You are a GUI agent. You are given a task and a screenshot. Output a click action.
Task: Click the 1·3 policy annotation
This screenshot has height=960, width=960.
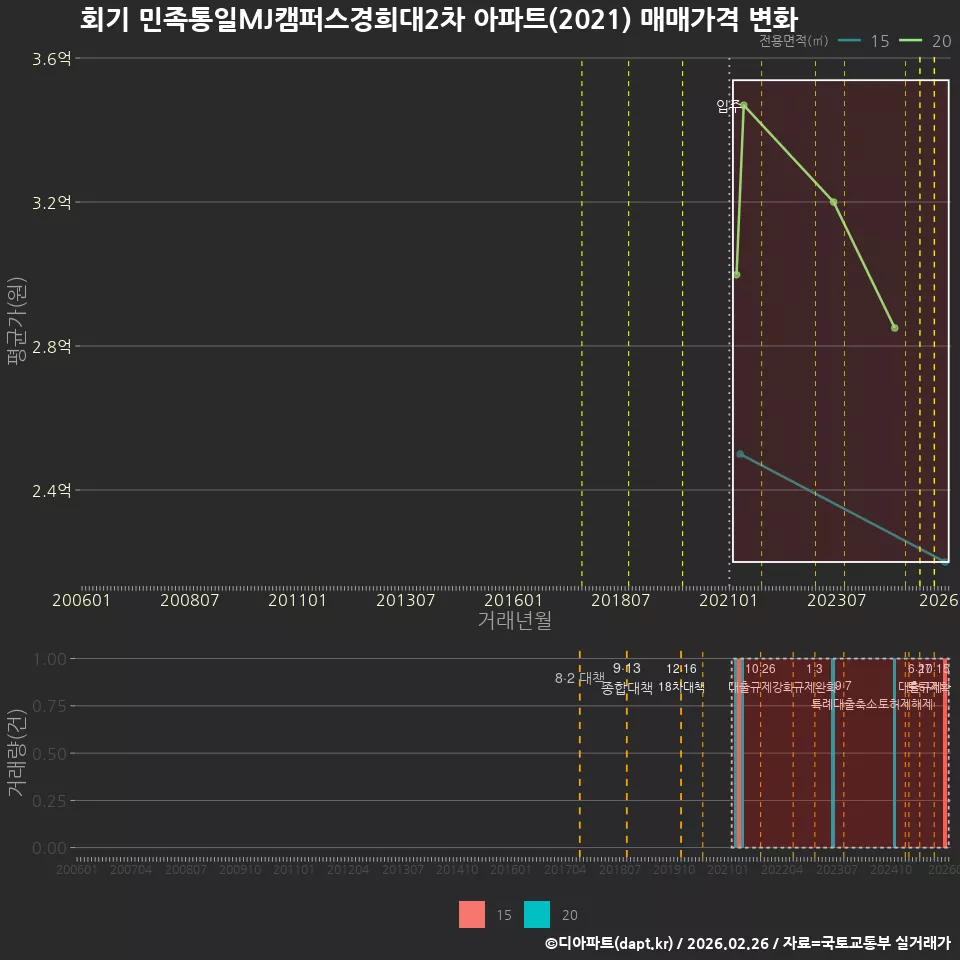tap(814, 669)
